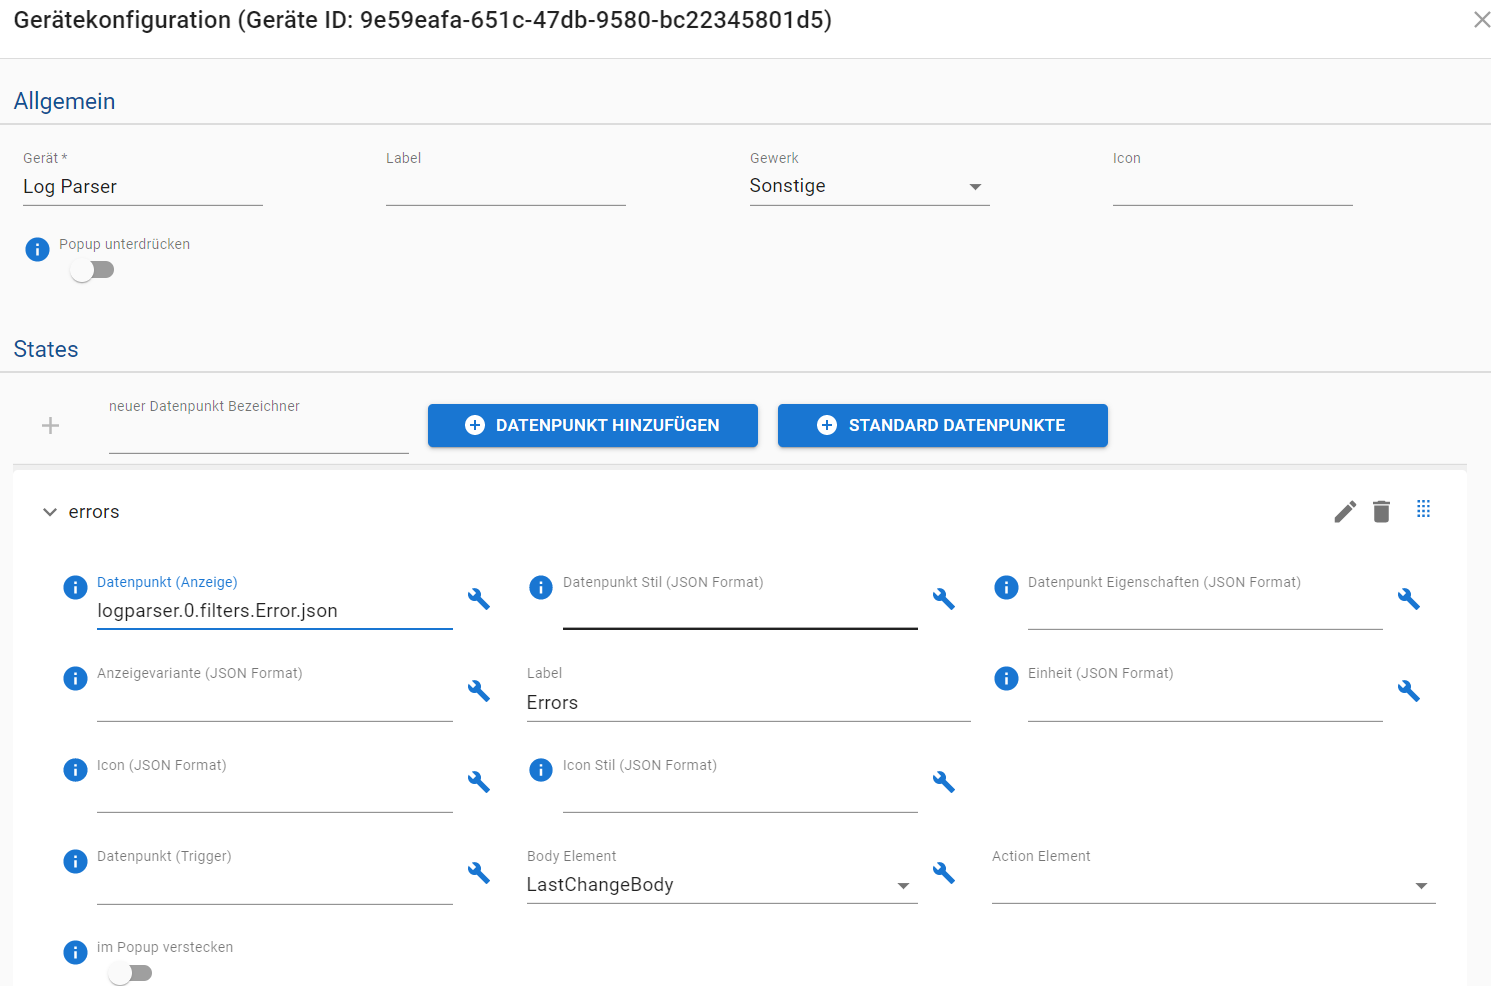Screen dimensions: 1491x986
Task: Open wrench editor for Icon (JSON Format)
Action: pyautogui.click(x=479, y=782)
